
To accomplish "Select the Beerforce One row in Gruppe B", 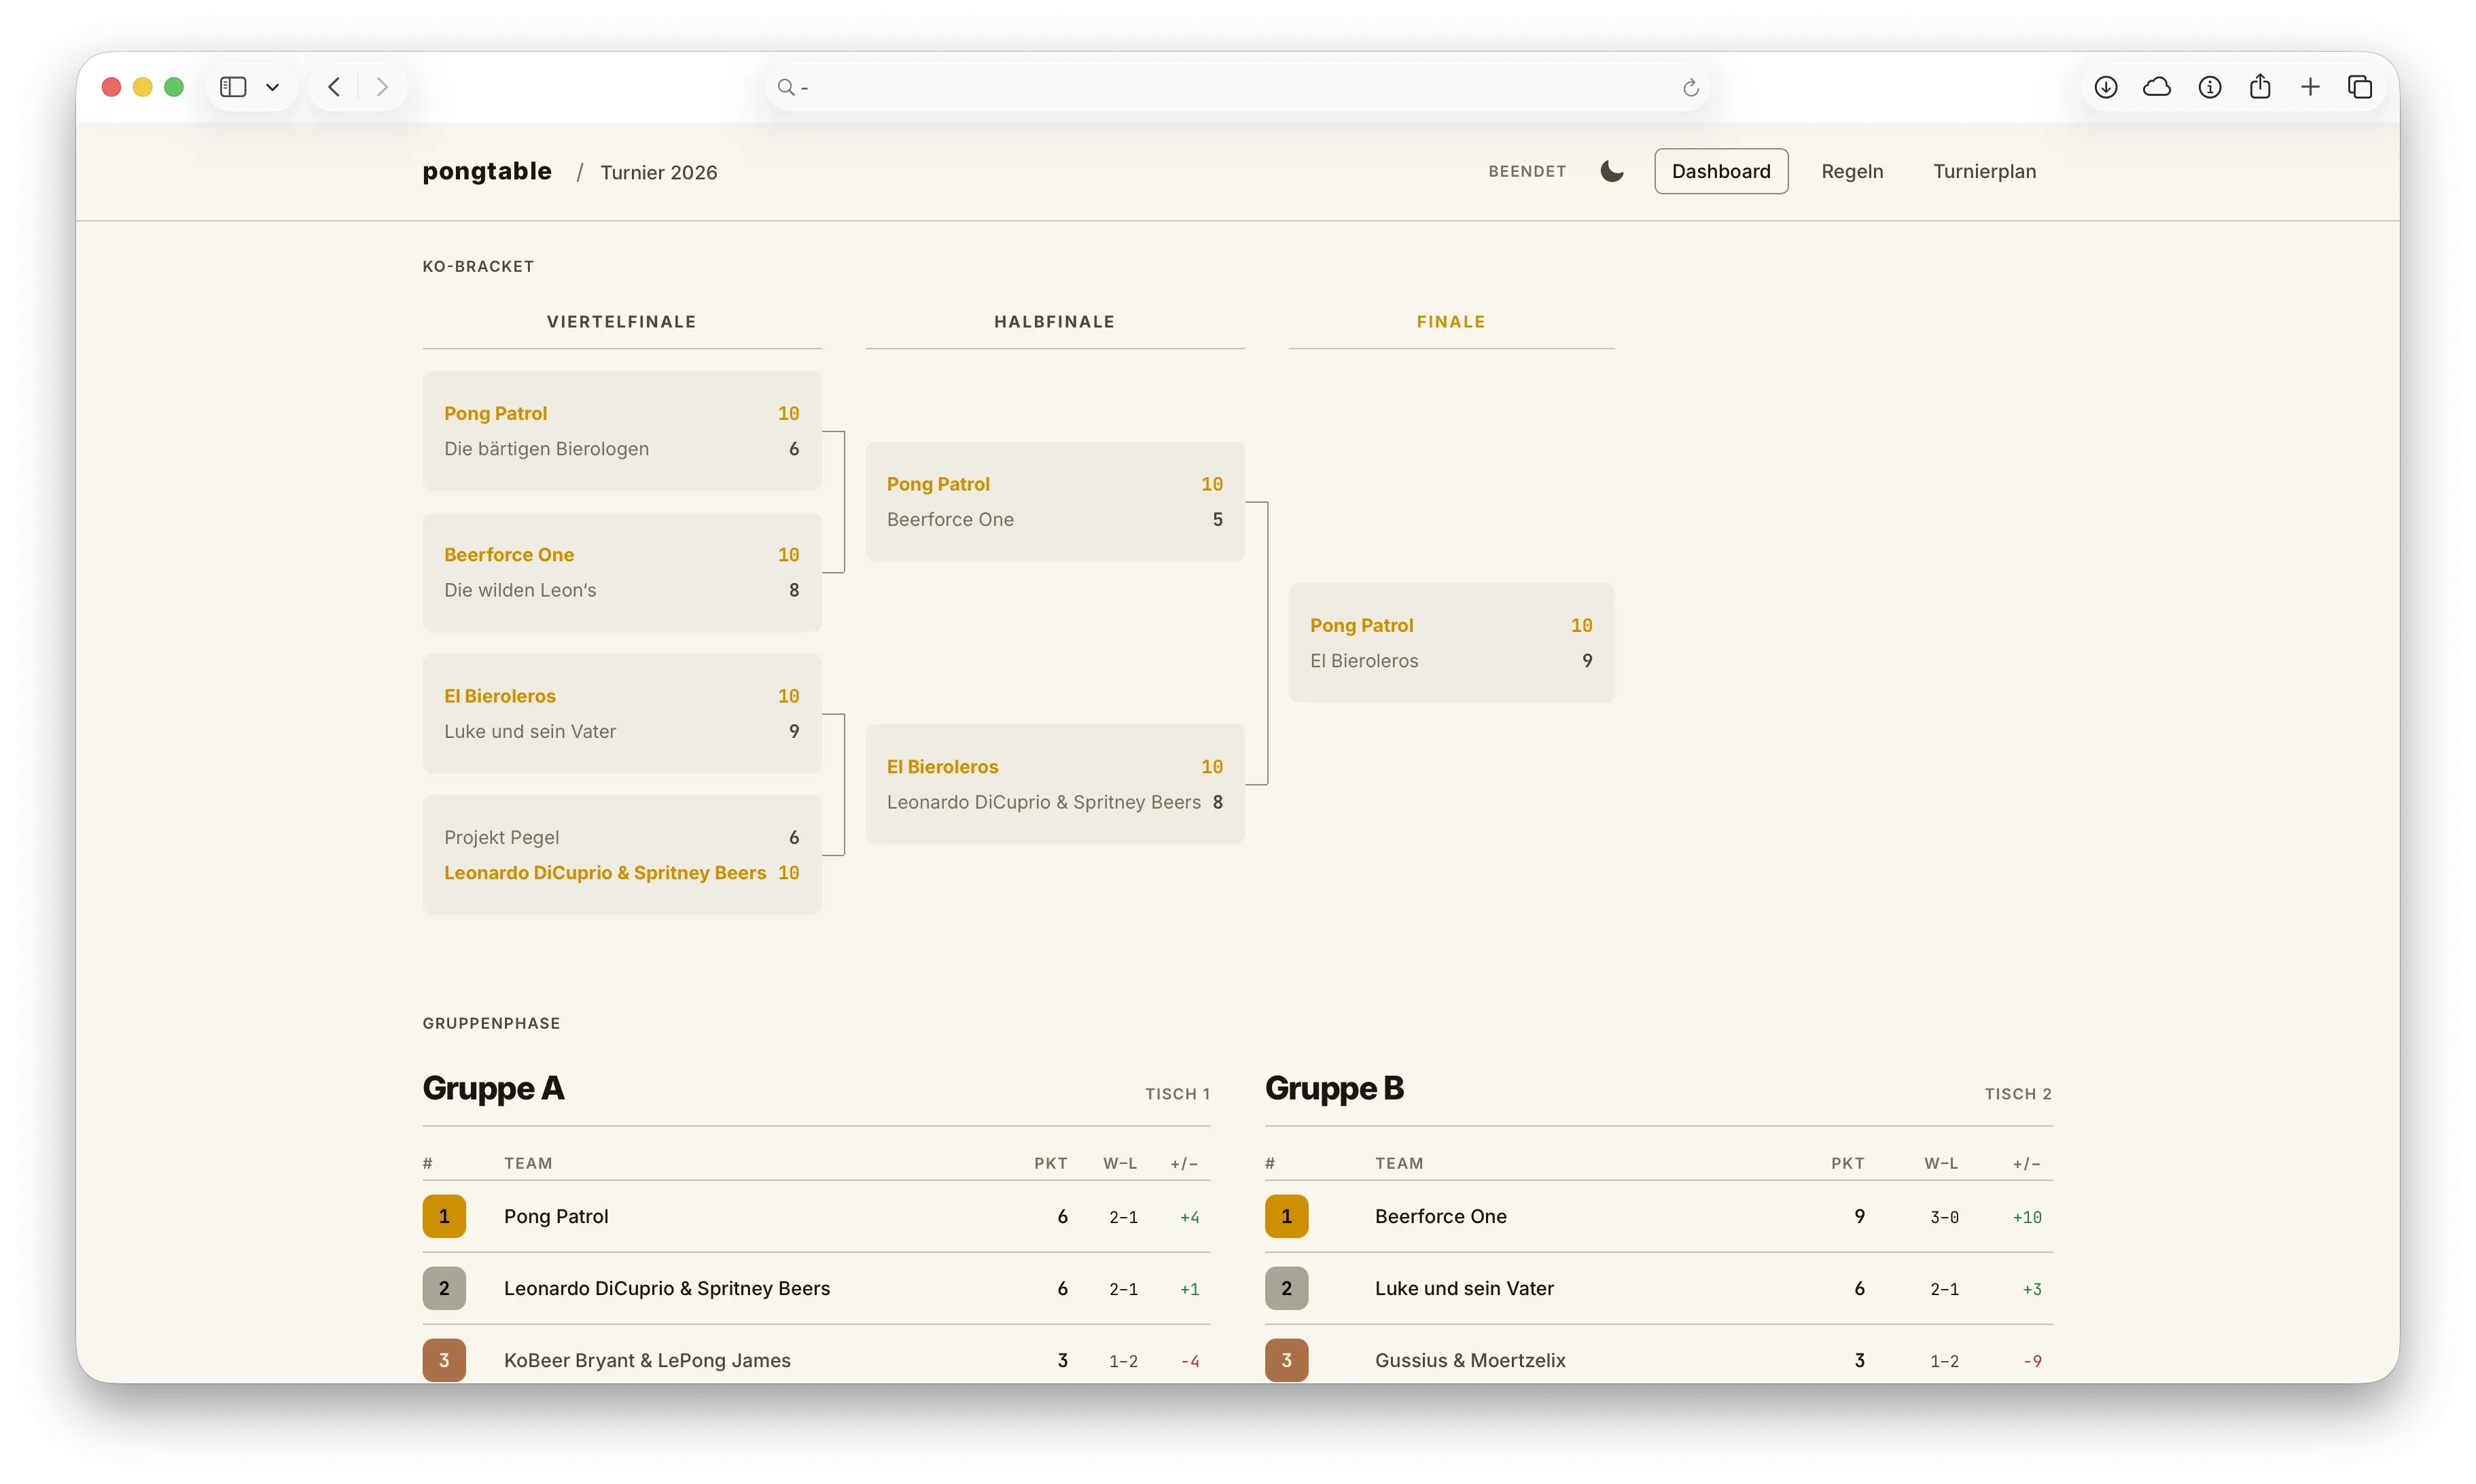I will 1658,1217.
